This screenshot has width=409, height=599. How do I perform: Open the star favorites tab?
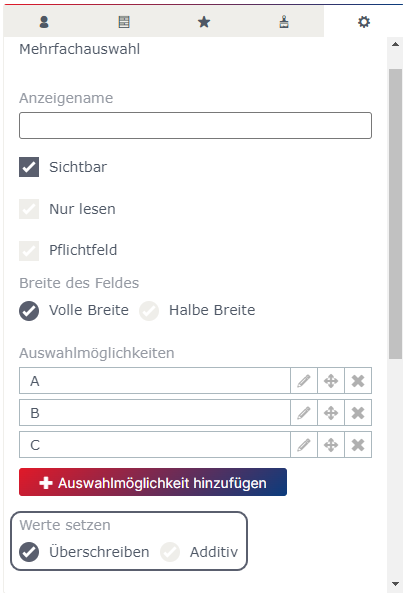click(x=204, y=22)
